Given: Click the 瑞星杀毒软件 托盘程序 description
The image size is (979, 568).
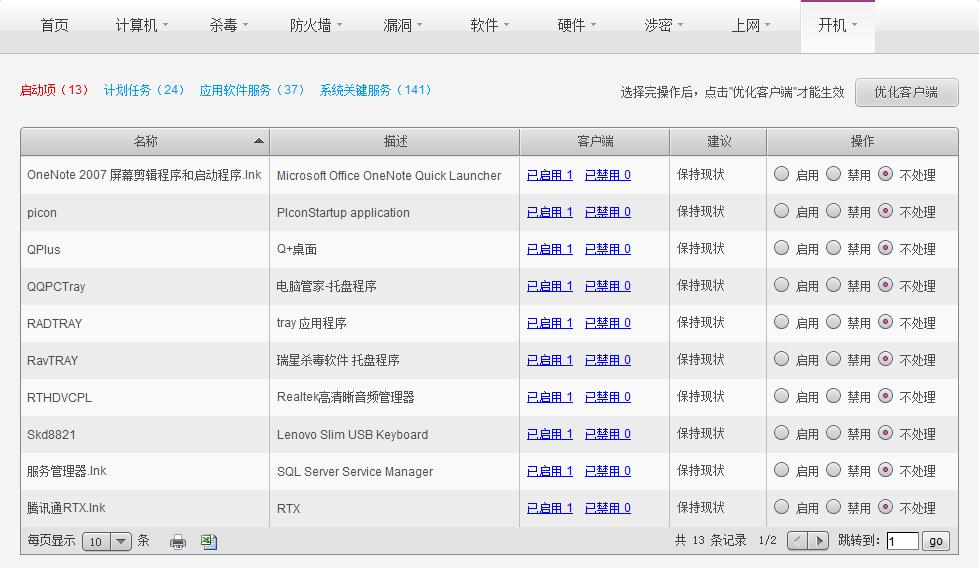Looking at the screenshot, I should pyautogui.click(x=338, y=360).
